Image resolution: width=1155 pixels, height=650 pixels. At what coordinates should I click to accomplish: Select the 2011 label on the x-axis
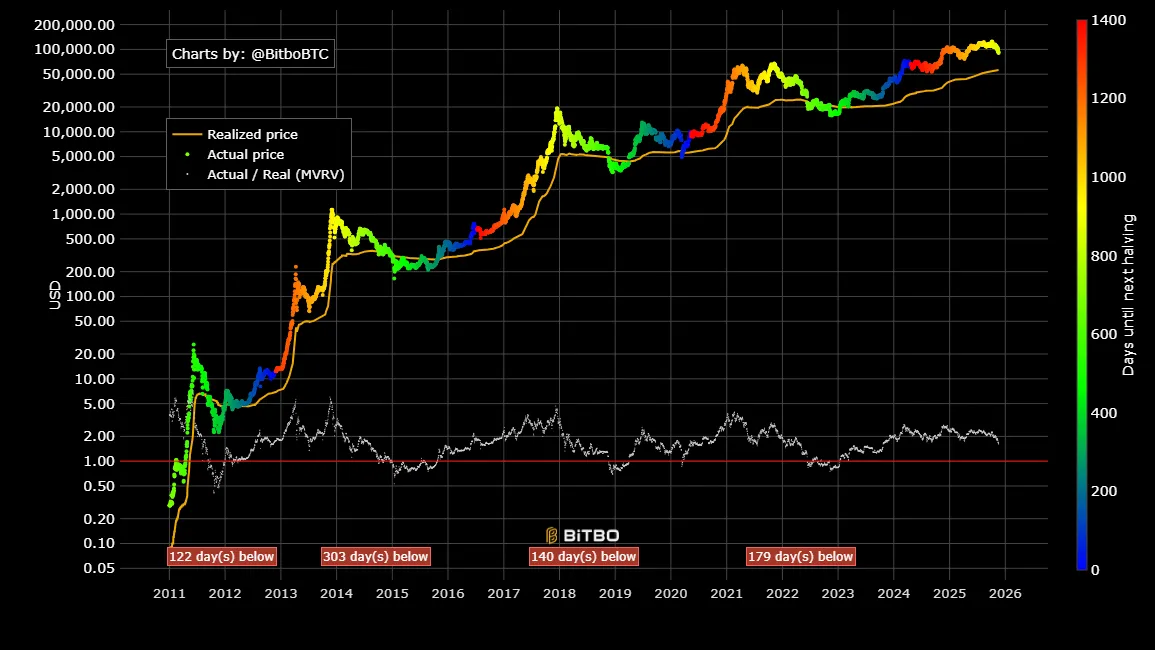coord(170,593)
